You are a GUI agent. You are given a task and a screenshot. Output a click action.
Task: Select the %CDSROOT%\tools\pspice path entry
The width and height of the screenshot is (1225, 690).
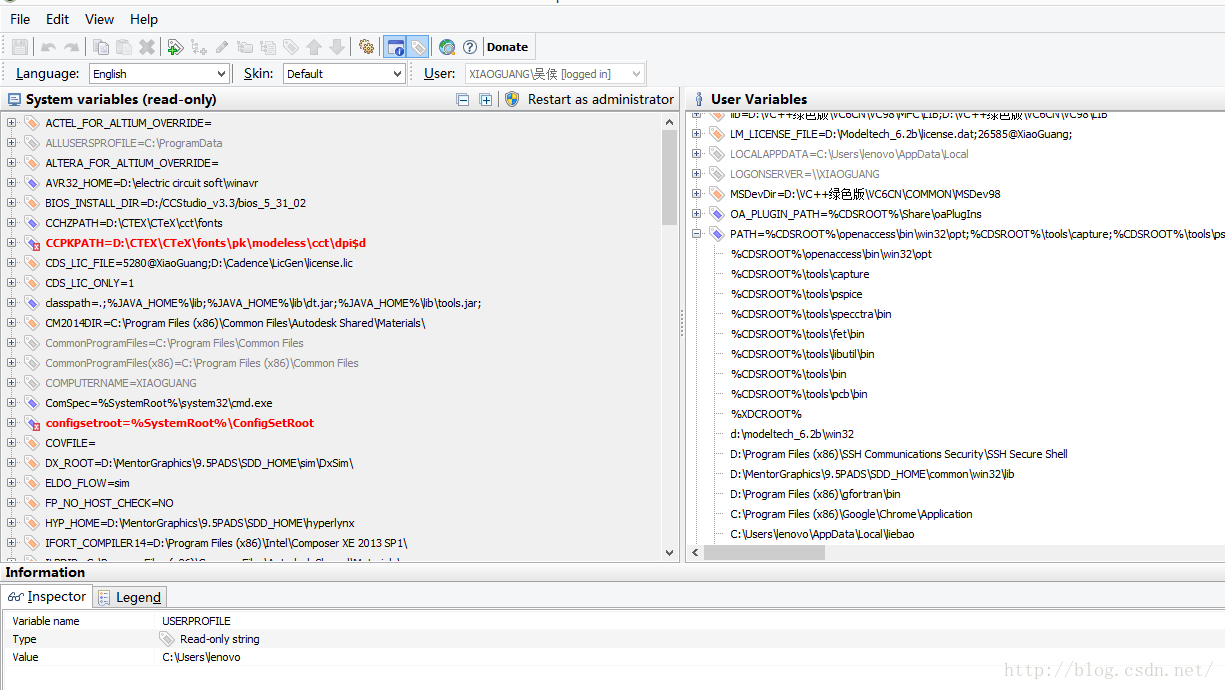pyautogui.click(x=796, y=294)
